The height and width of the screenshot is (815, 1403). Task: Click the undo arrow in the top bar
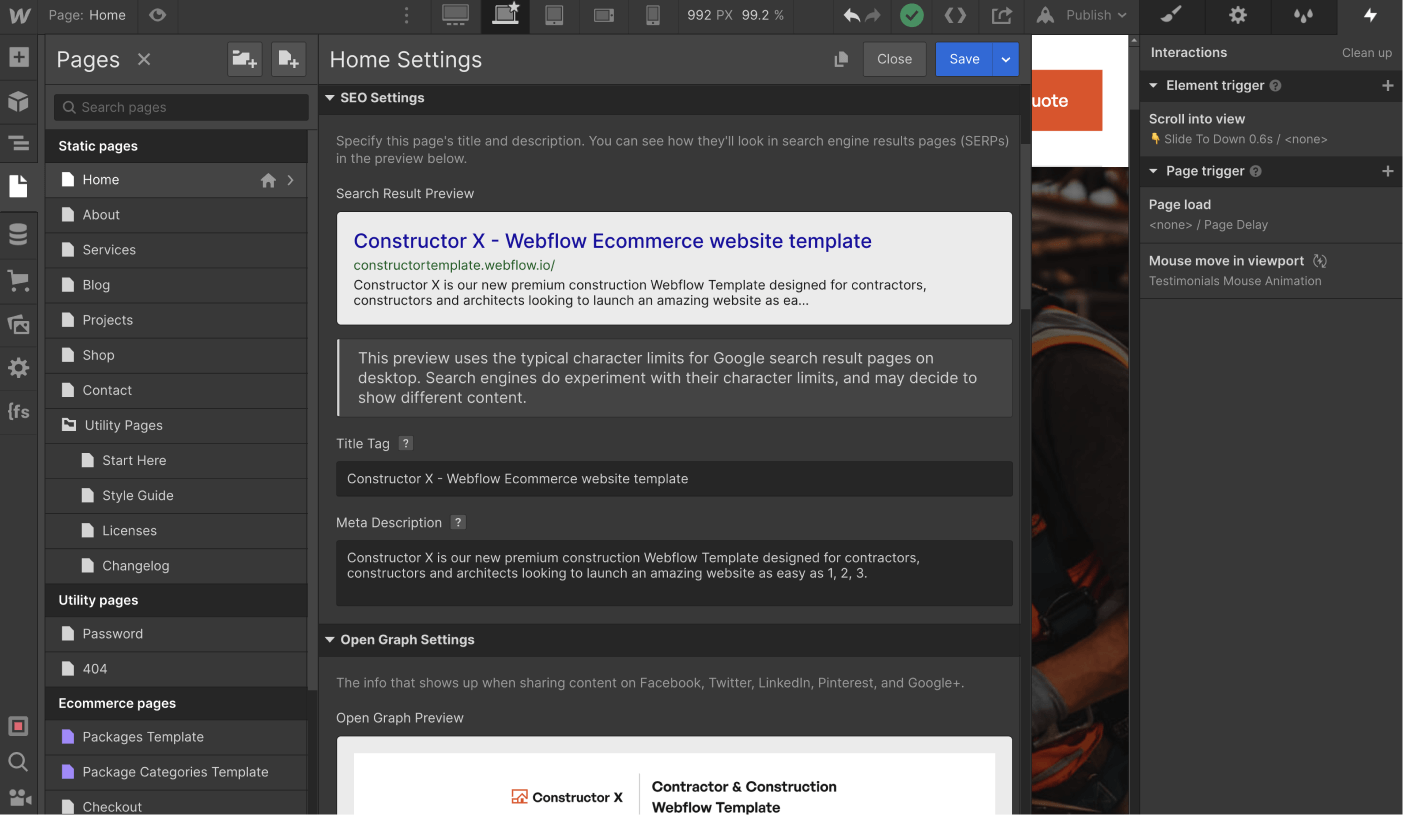coord(851,15)
